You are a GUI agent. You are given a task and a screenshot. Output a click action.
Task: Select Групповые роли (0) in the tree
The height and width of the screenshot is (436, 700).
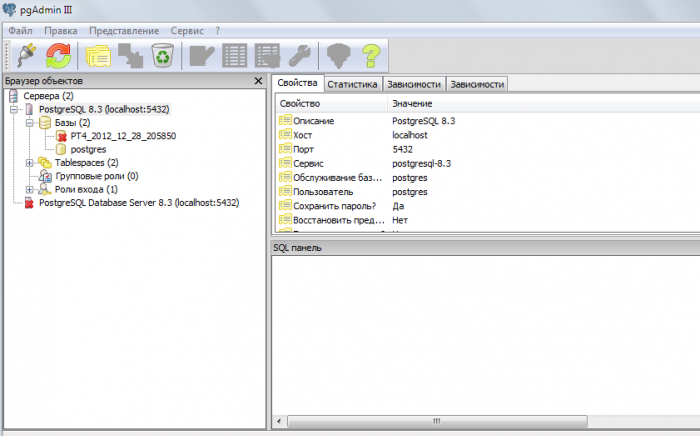(x=97, y=176)
